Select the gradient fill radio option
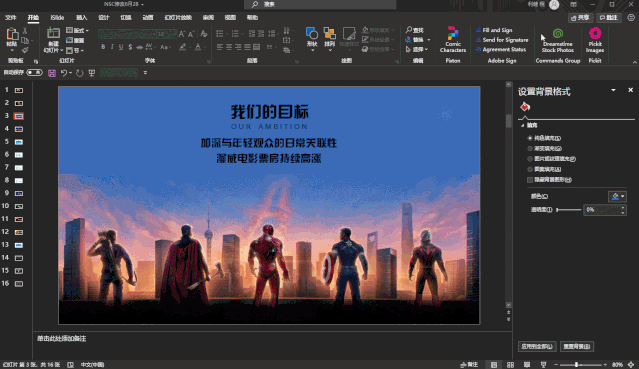Image resolution: width=639 pixels, height=369 pixels. [530, 148]
